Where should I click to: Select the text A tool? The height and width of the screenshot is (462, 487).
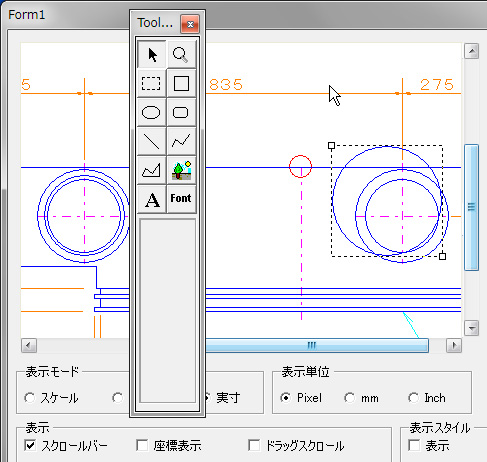[152, 199]
